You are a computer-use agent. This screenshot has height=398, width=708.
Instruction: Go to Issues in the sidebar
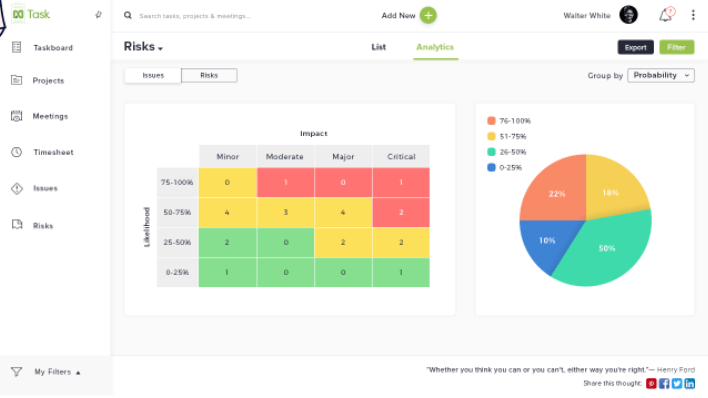[x=45, y=188]
